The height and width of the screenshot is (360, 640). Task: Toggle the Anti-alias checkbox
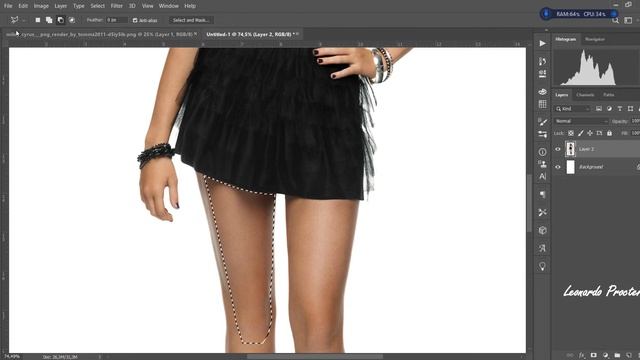[135, 20]
